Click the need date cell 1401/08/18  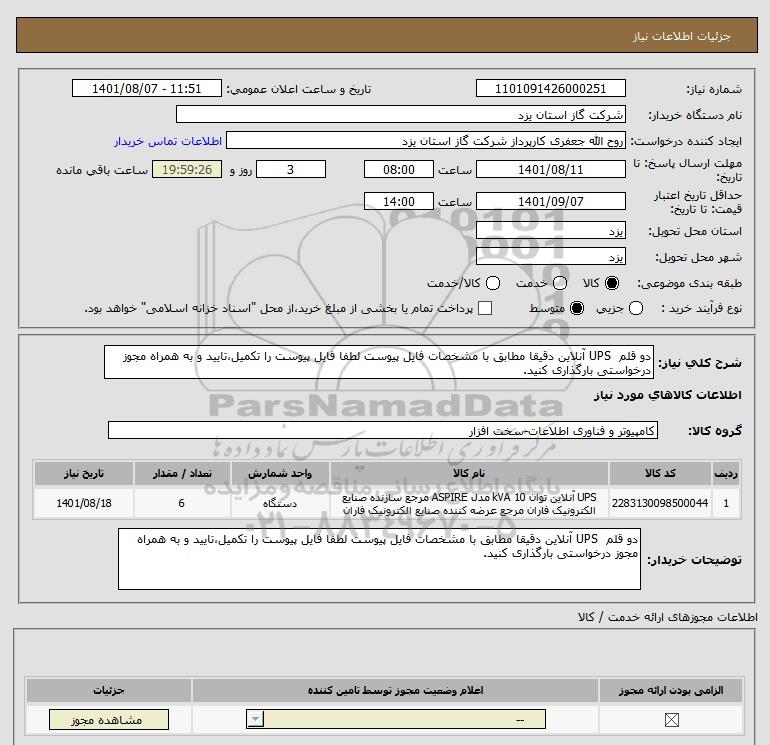coord(83,503)
